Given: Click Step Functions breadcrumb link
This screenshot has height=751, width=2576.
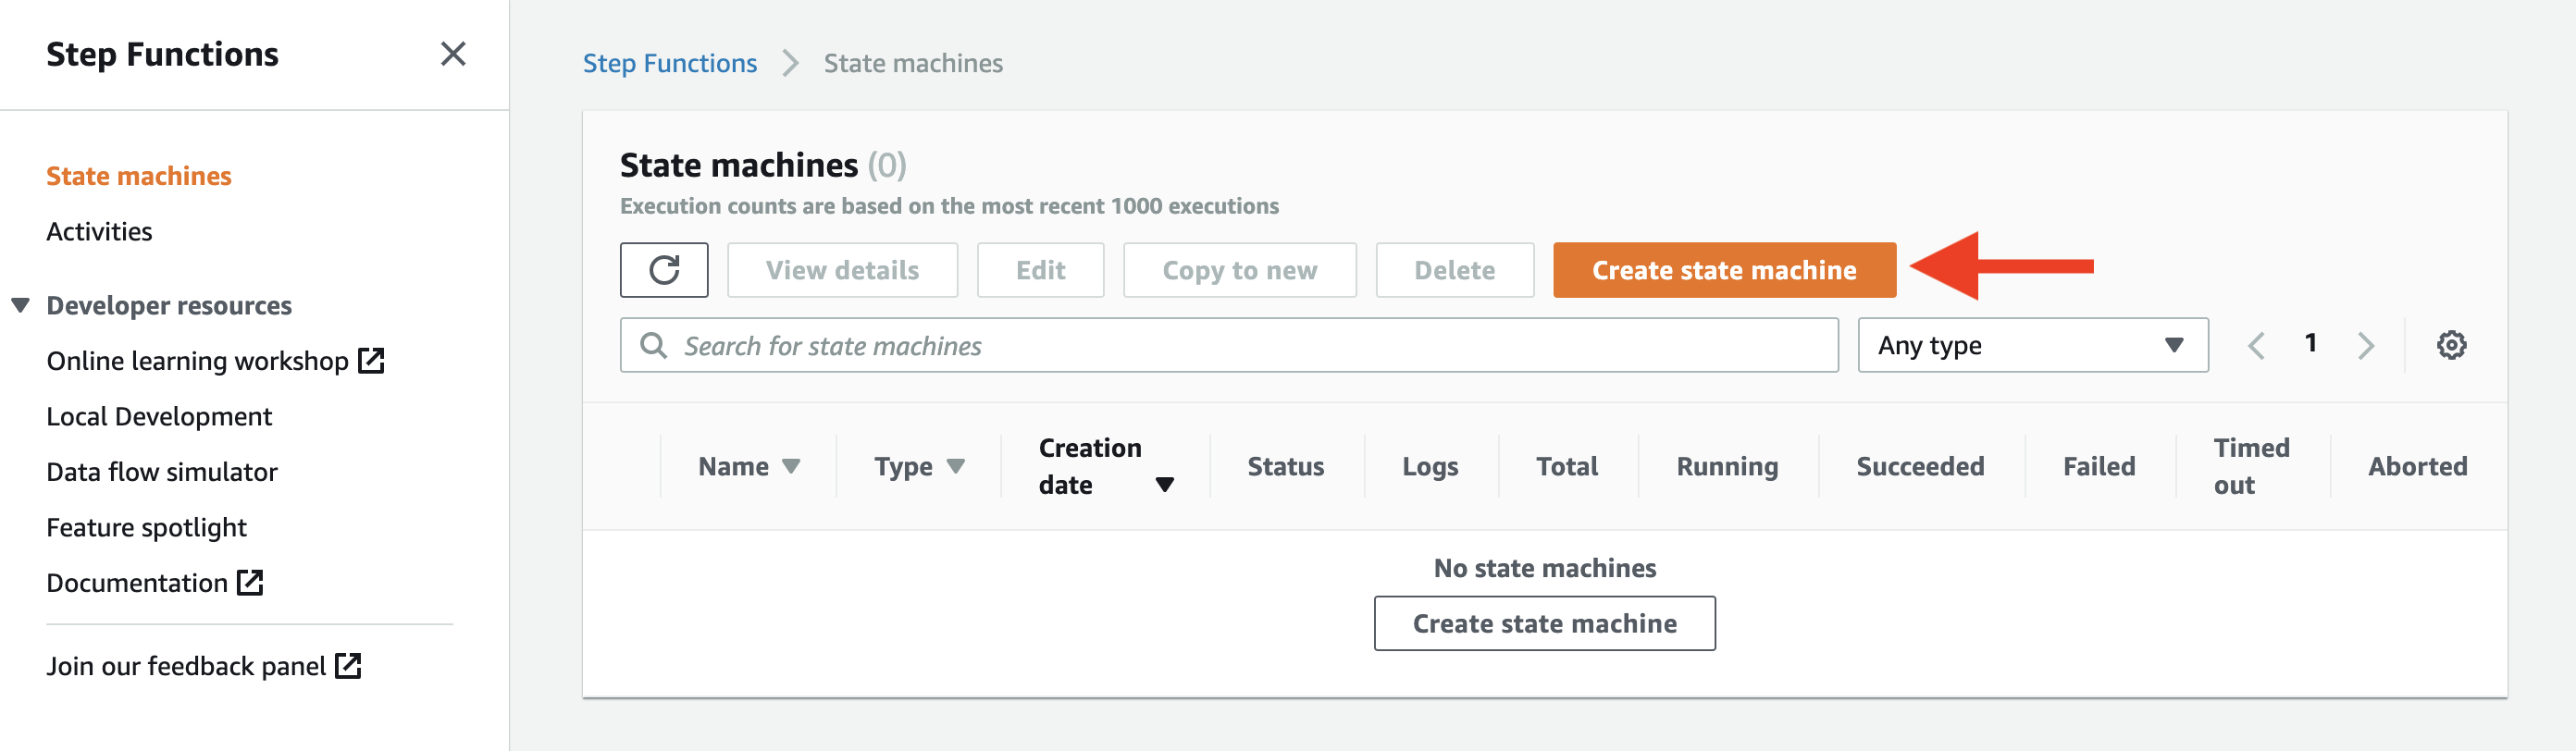Looking at the screenshot, I should point(670,63).
